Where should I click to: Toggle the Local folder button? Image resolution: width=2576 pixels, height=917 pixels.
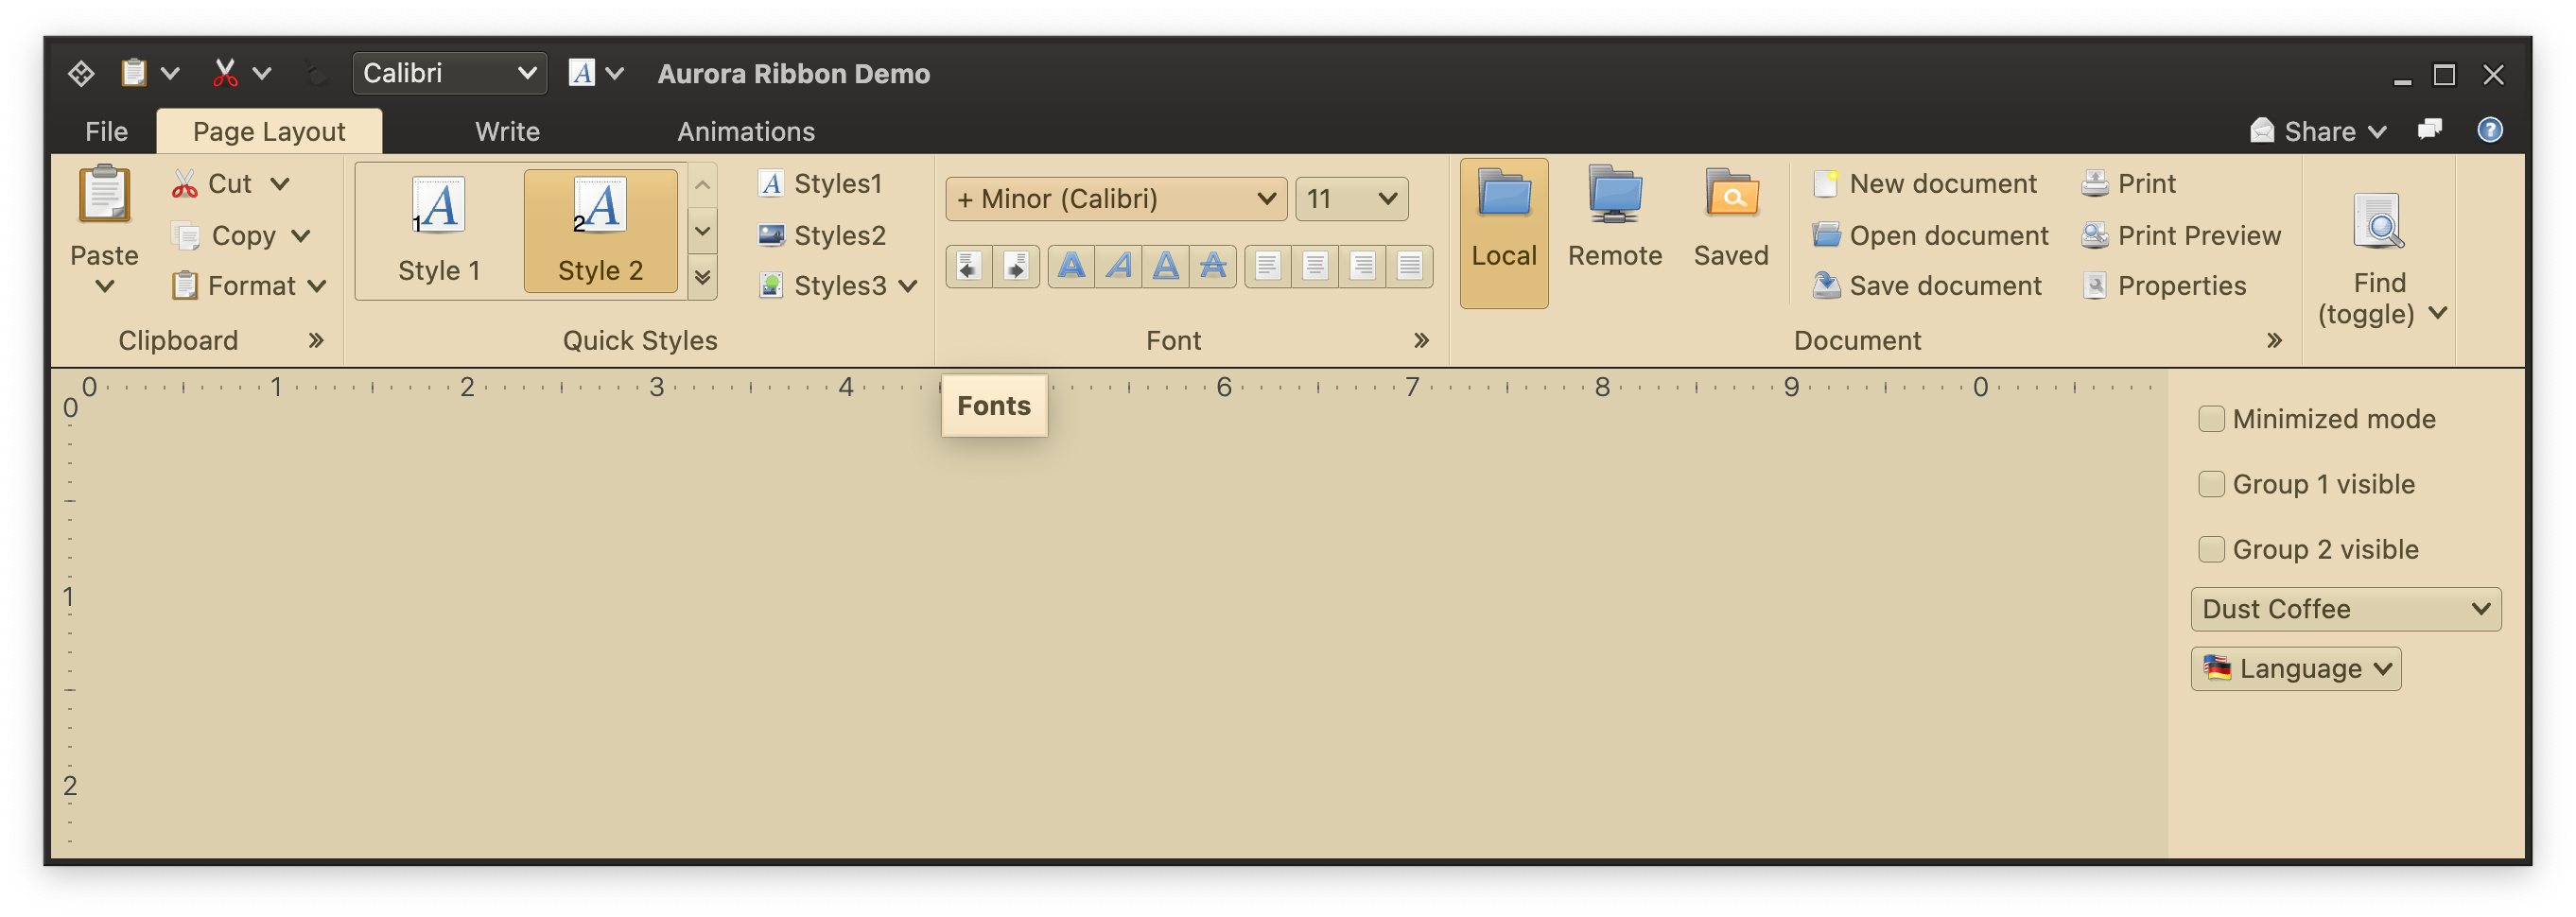click(1503, 232)
